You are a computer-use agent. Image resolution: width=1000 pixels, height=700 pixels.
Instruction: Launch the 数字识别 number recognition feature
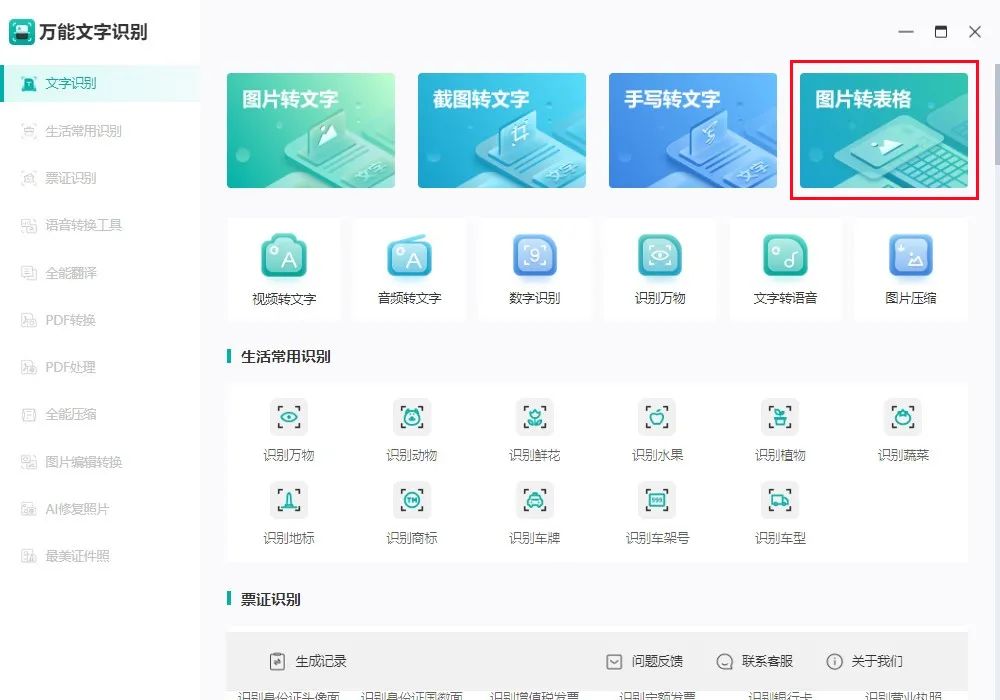[535, 268]
